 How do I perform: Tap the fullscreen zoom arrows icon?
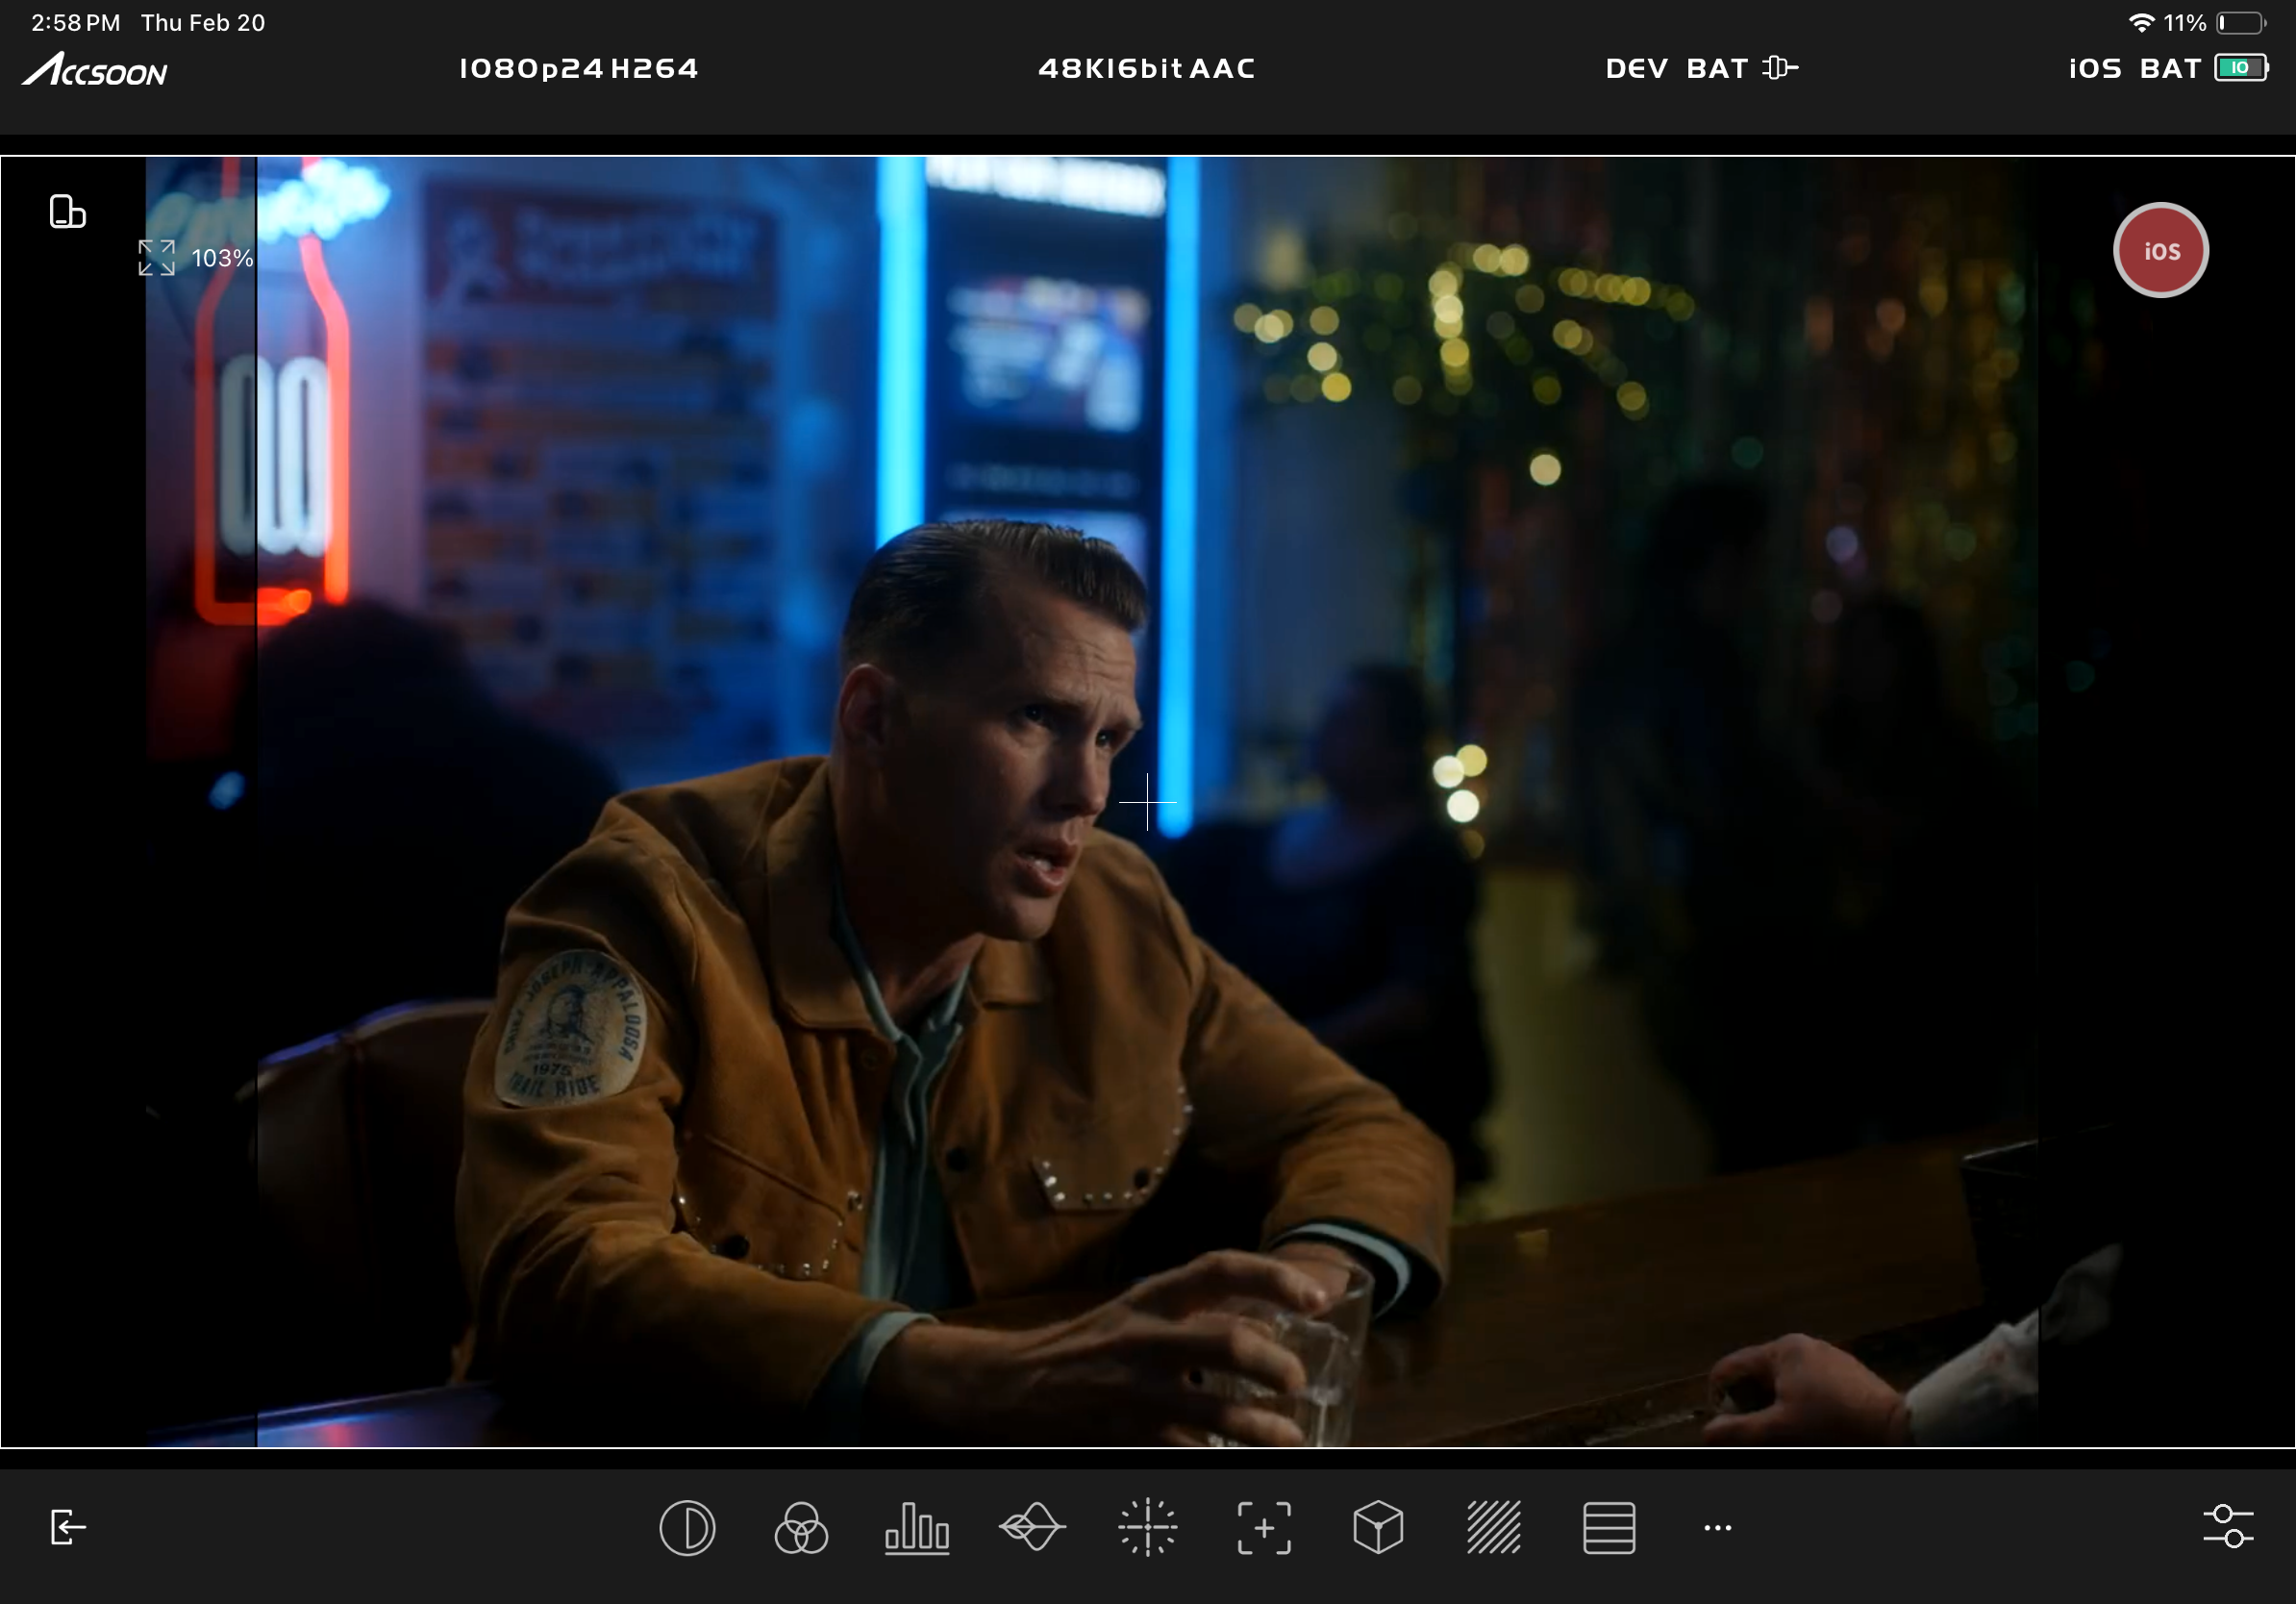tap(156, 258)
